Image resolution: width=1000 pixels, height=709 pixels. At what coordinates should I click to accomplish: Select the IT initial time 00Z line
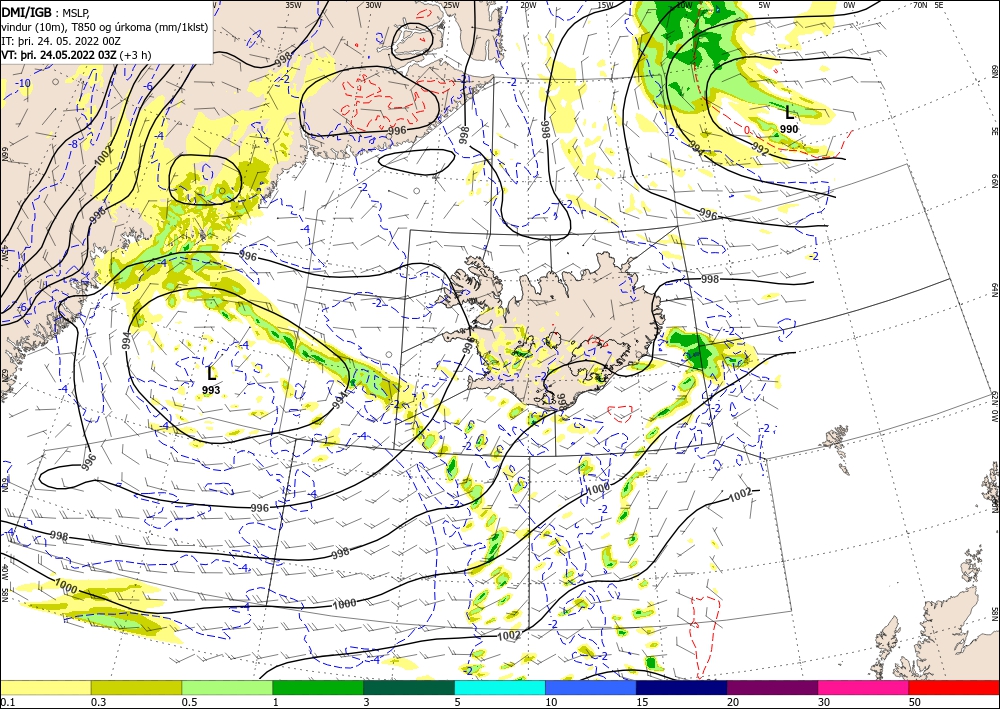[61, 40]
